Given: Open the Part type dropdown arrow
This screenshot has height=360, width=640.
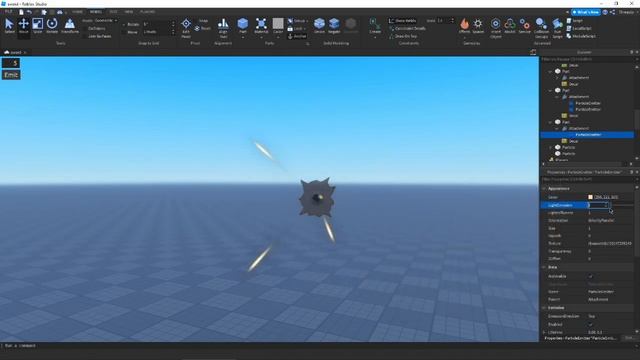Looking at the screenshot, I should [x=242, y=37].
